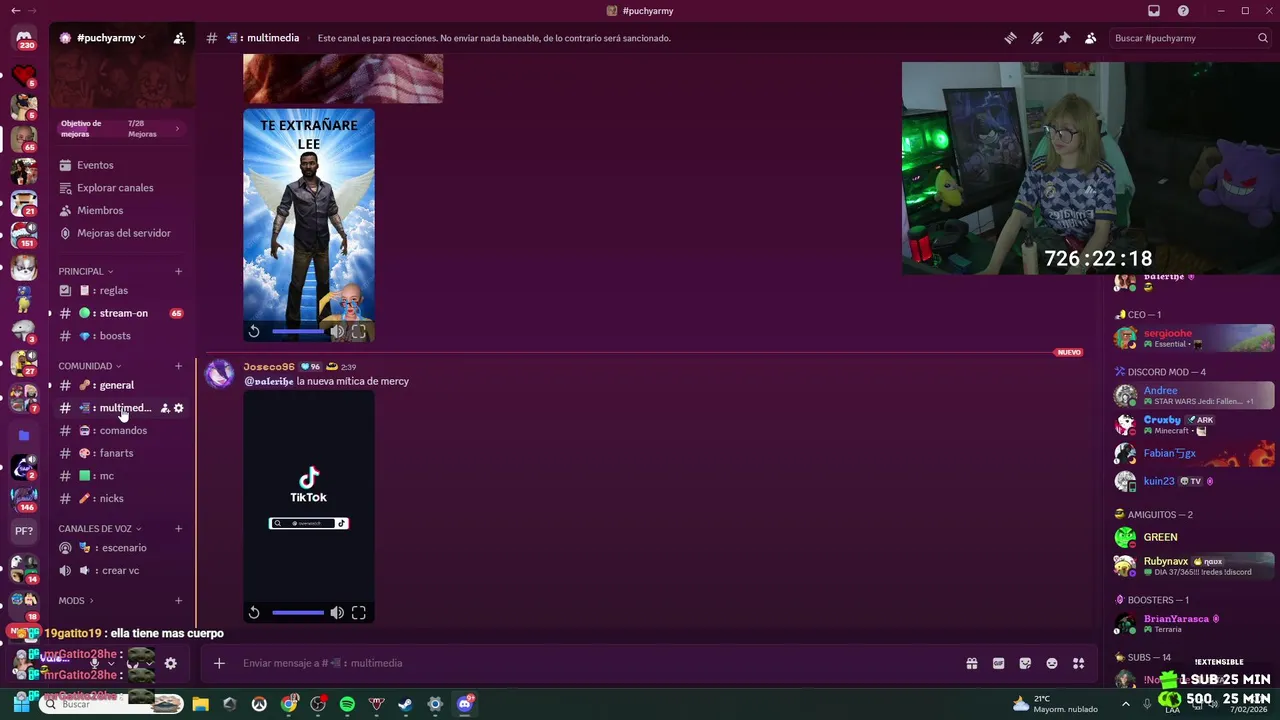Toggle microphone mute in user panel
This screenshot has height=720, width=1280.
[x=95, y=663]
